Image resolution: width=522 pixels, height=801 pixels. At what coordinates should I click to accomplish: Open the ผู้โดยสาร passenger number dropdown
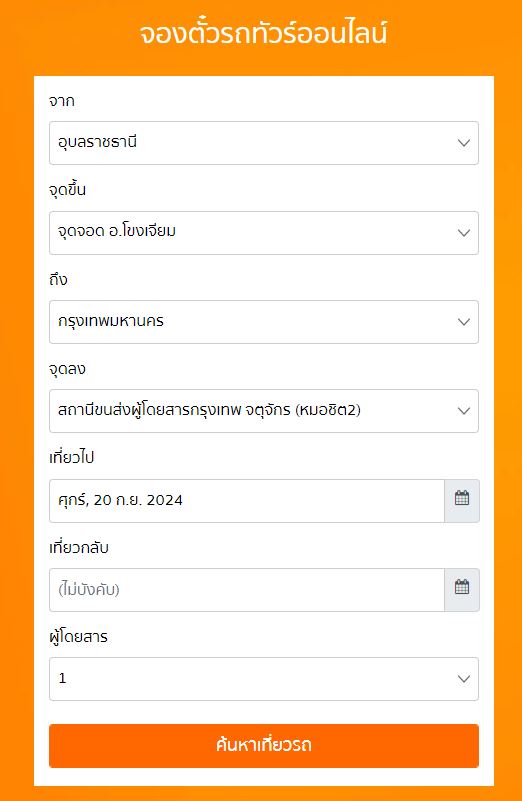[264, 679]
